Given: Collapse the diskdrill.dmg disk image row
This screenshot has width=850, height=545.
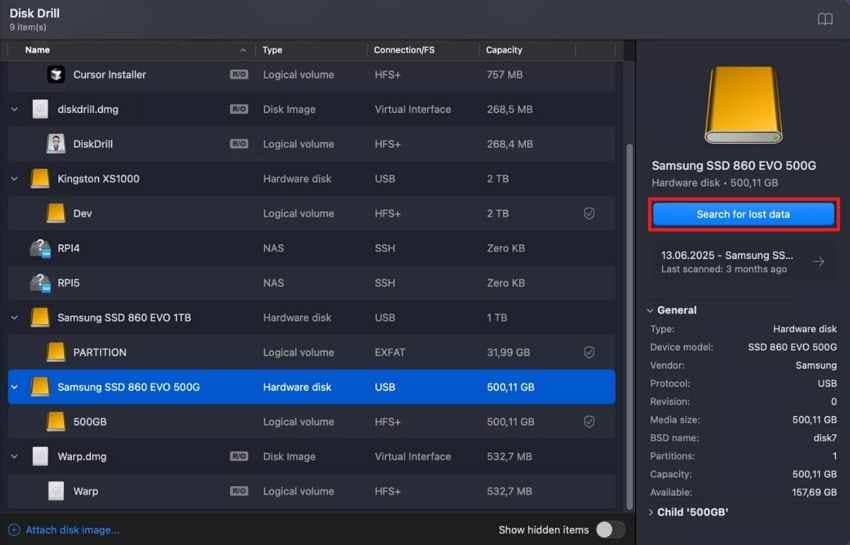Looking at the screenshot, I should 15,110.
